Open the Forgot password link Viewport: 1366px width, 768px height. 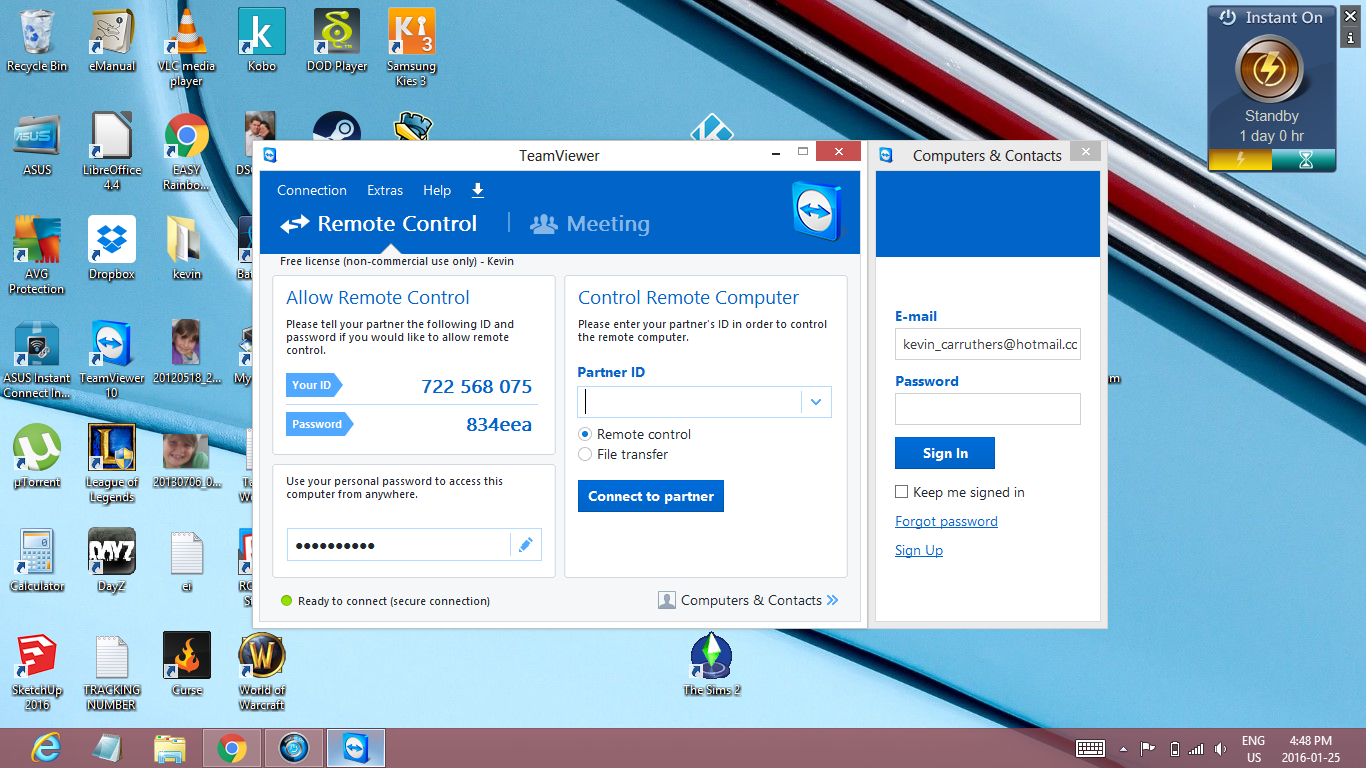pyautogui.click(x=946, y=521)
